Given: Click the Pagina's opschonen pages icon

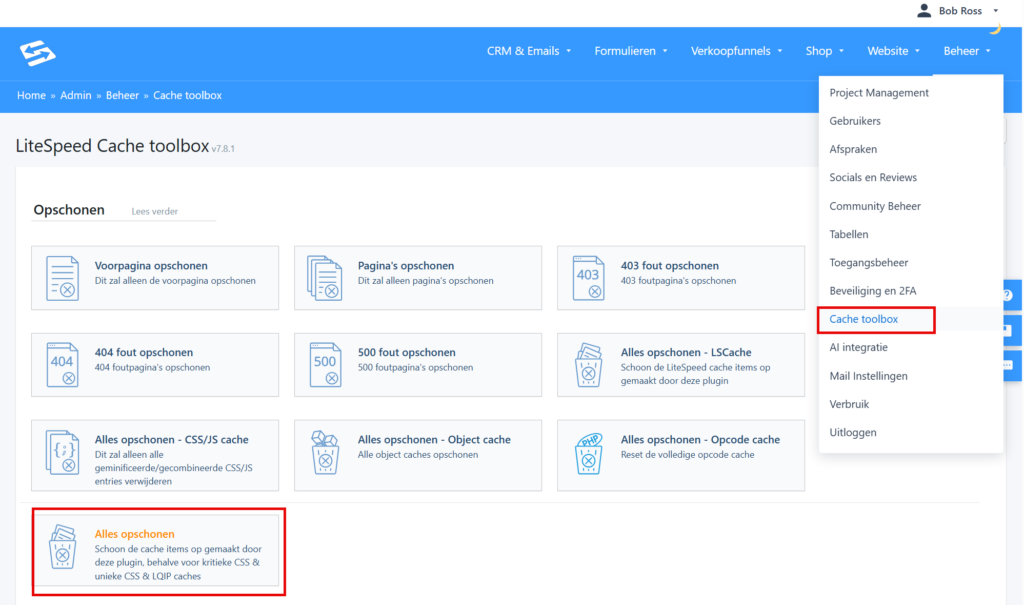Looking at the screenshot, I should coord(325,278).
